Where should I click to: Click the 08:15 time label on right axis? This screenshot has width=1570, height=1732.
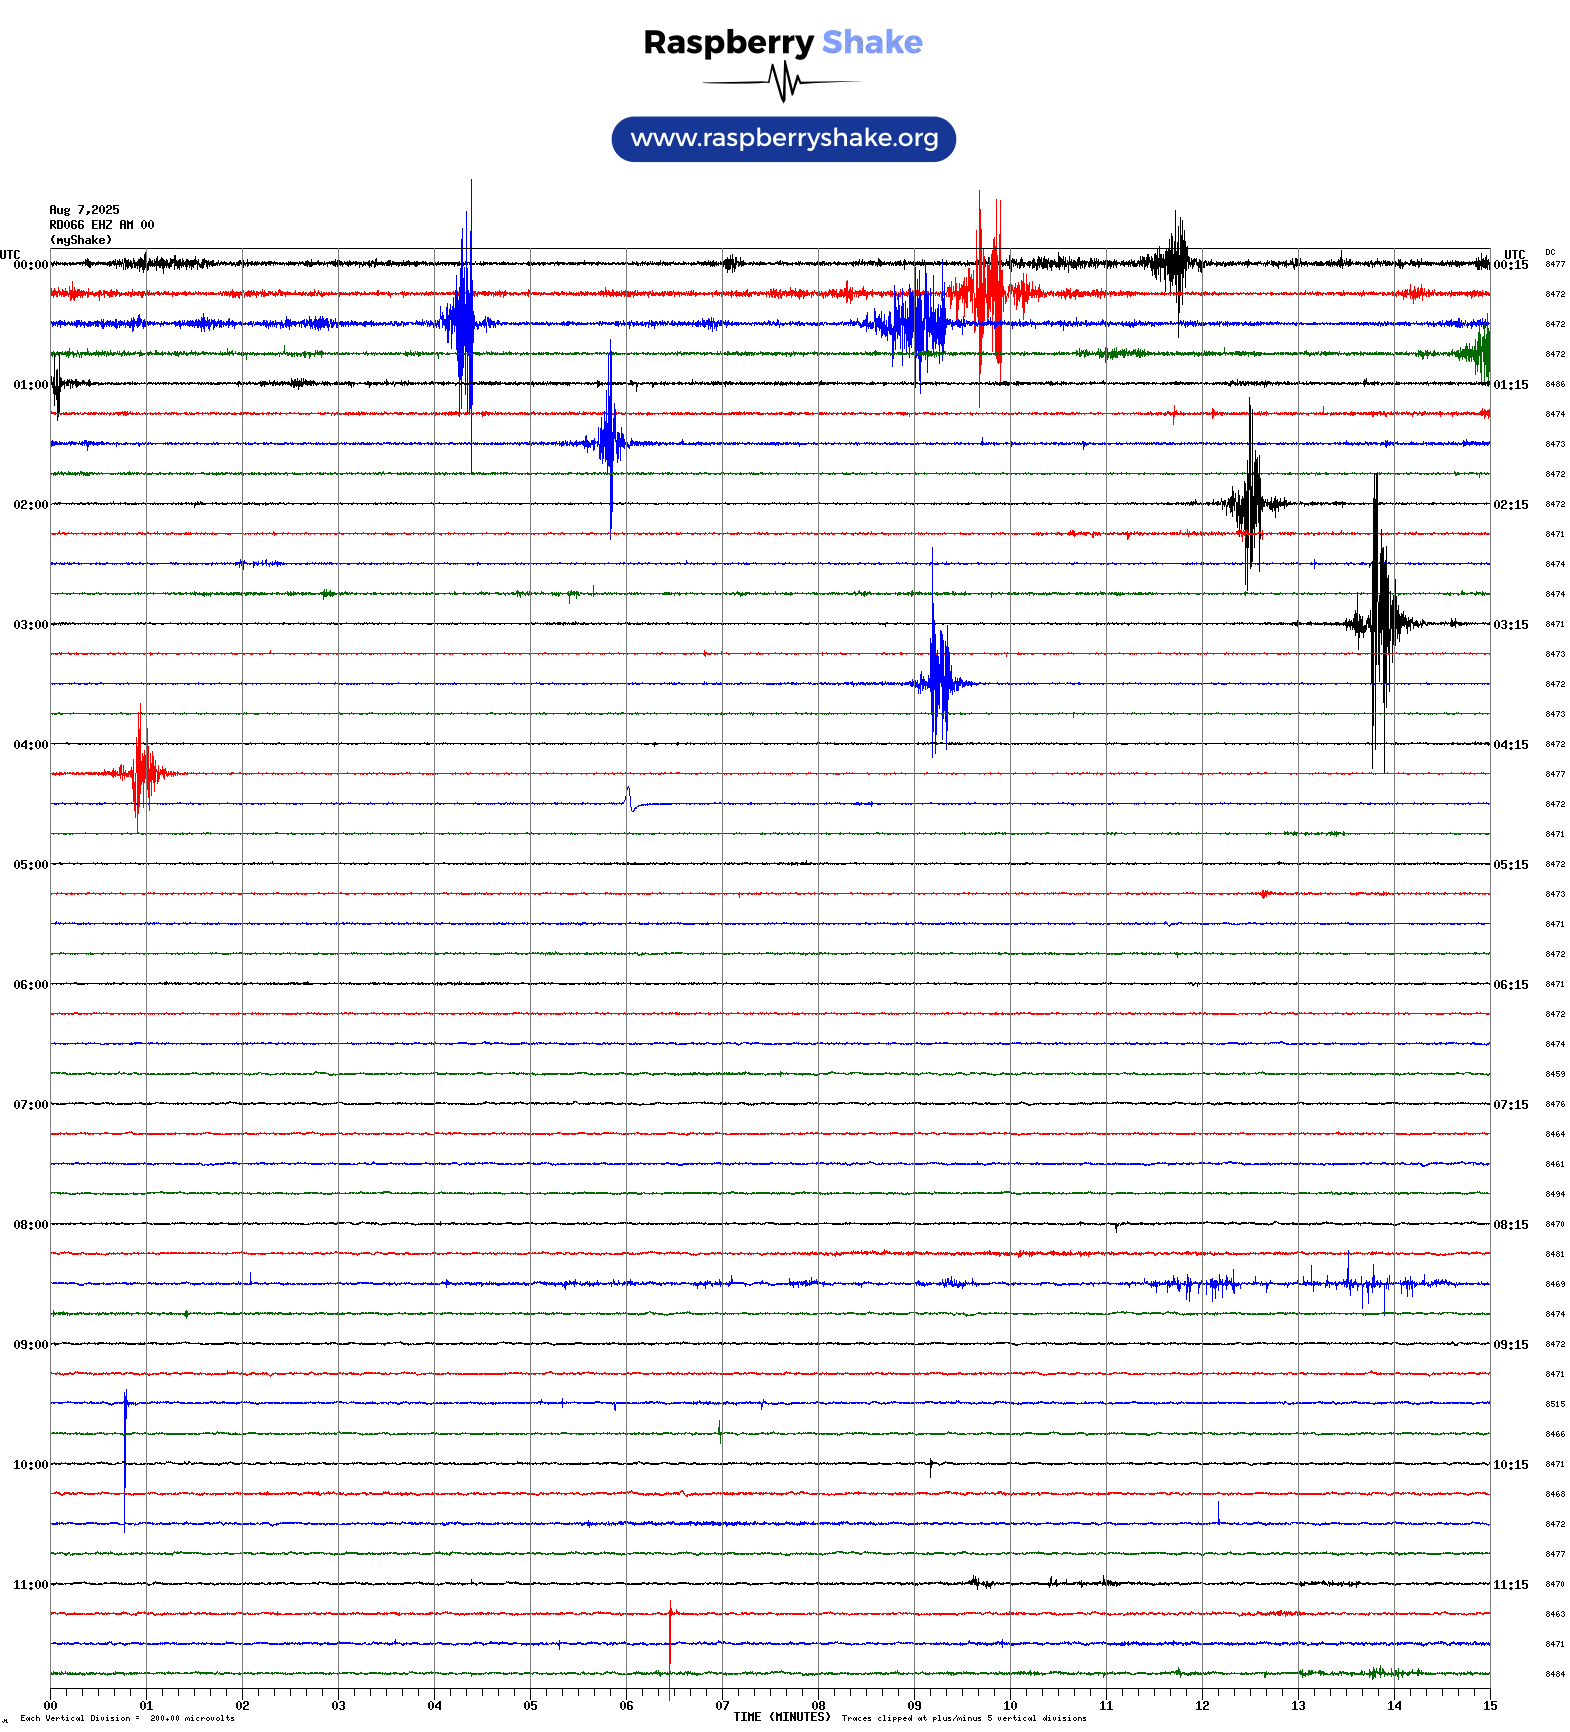tap(1510, 1225)
